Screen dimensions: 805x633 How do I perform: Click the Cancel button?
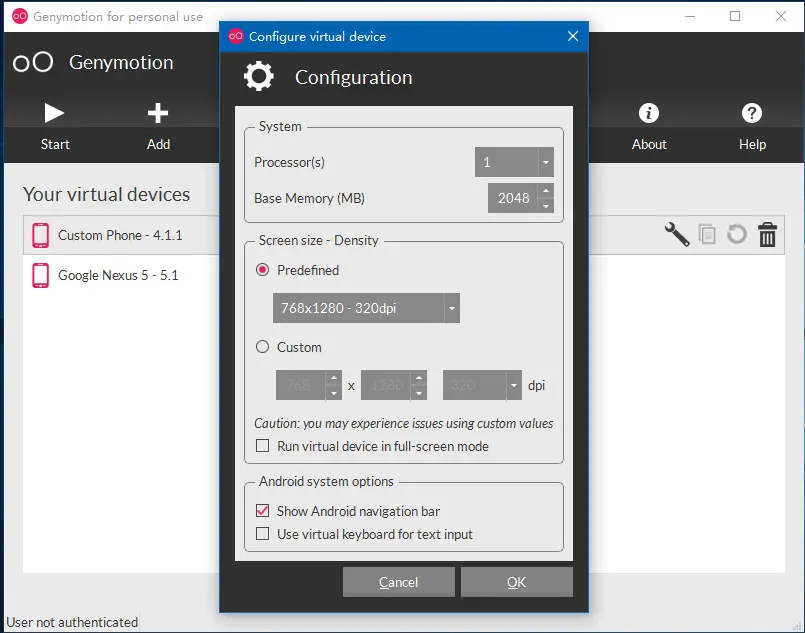pos(398,582)
